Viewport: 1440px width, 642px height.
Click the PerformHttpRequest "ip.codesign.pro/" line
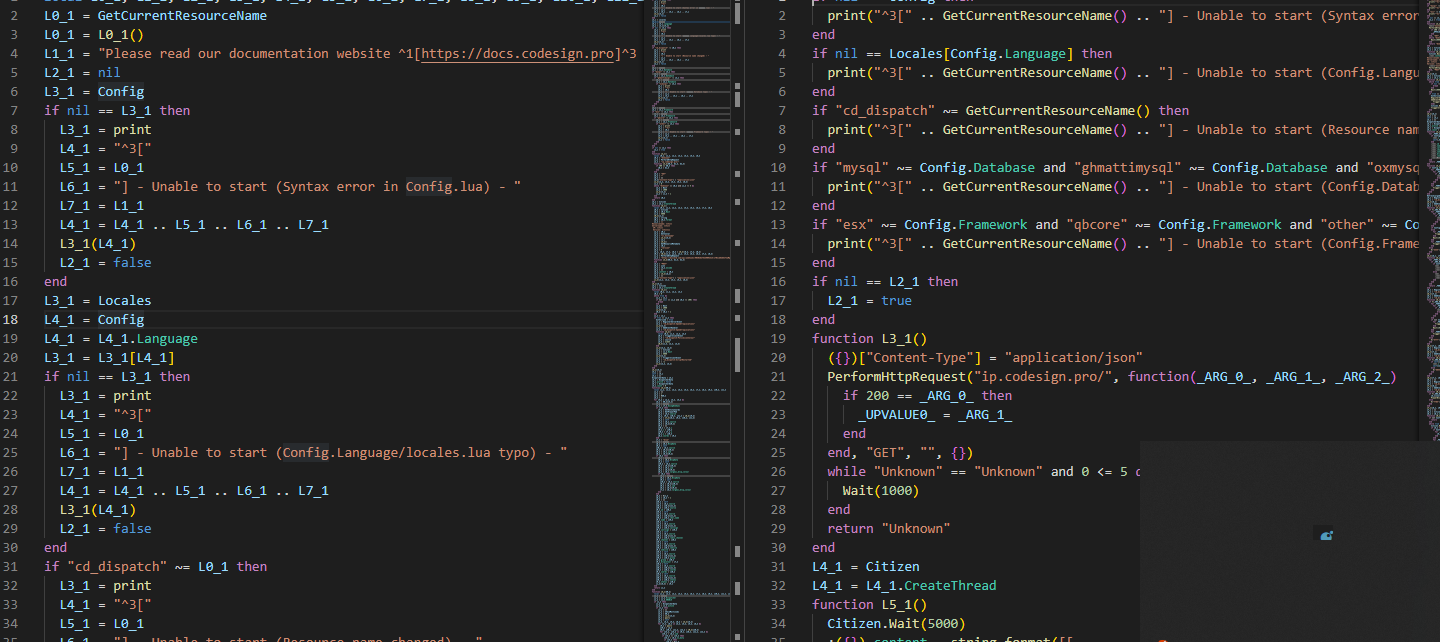tap(1112, 376)
